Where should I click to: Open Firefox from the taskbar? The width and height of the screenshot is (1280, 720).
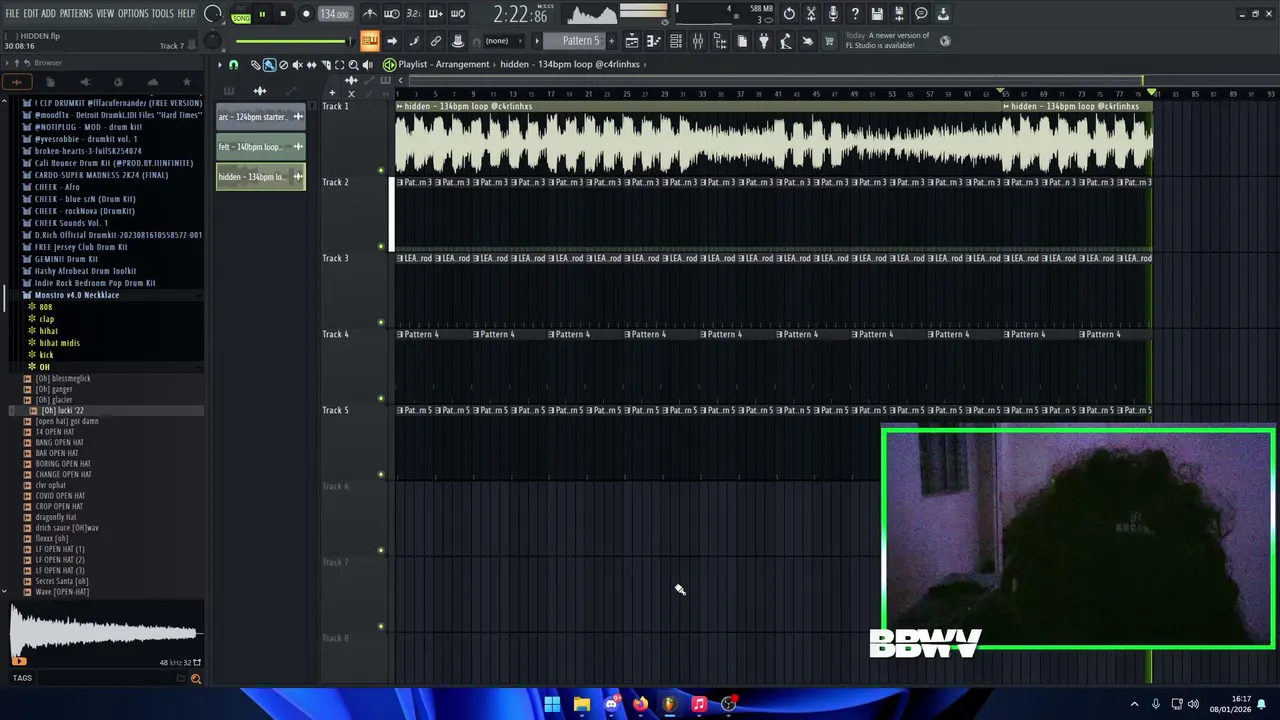coord(640,704)
